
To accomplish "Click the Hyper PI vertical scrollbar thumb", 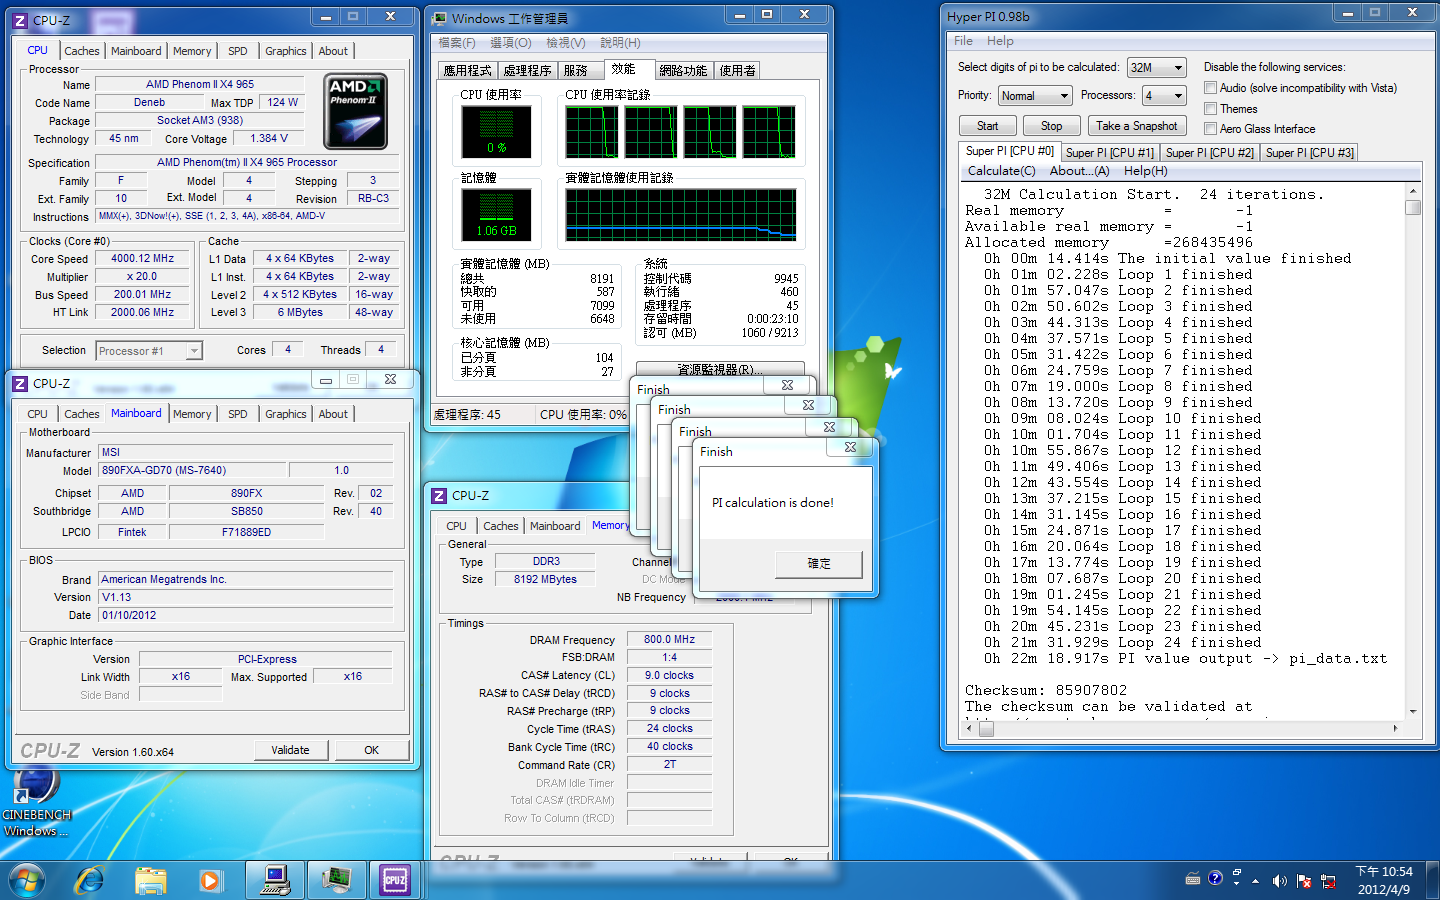I will click(1413, 207).
